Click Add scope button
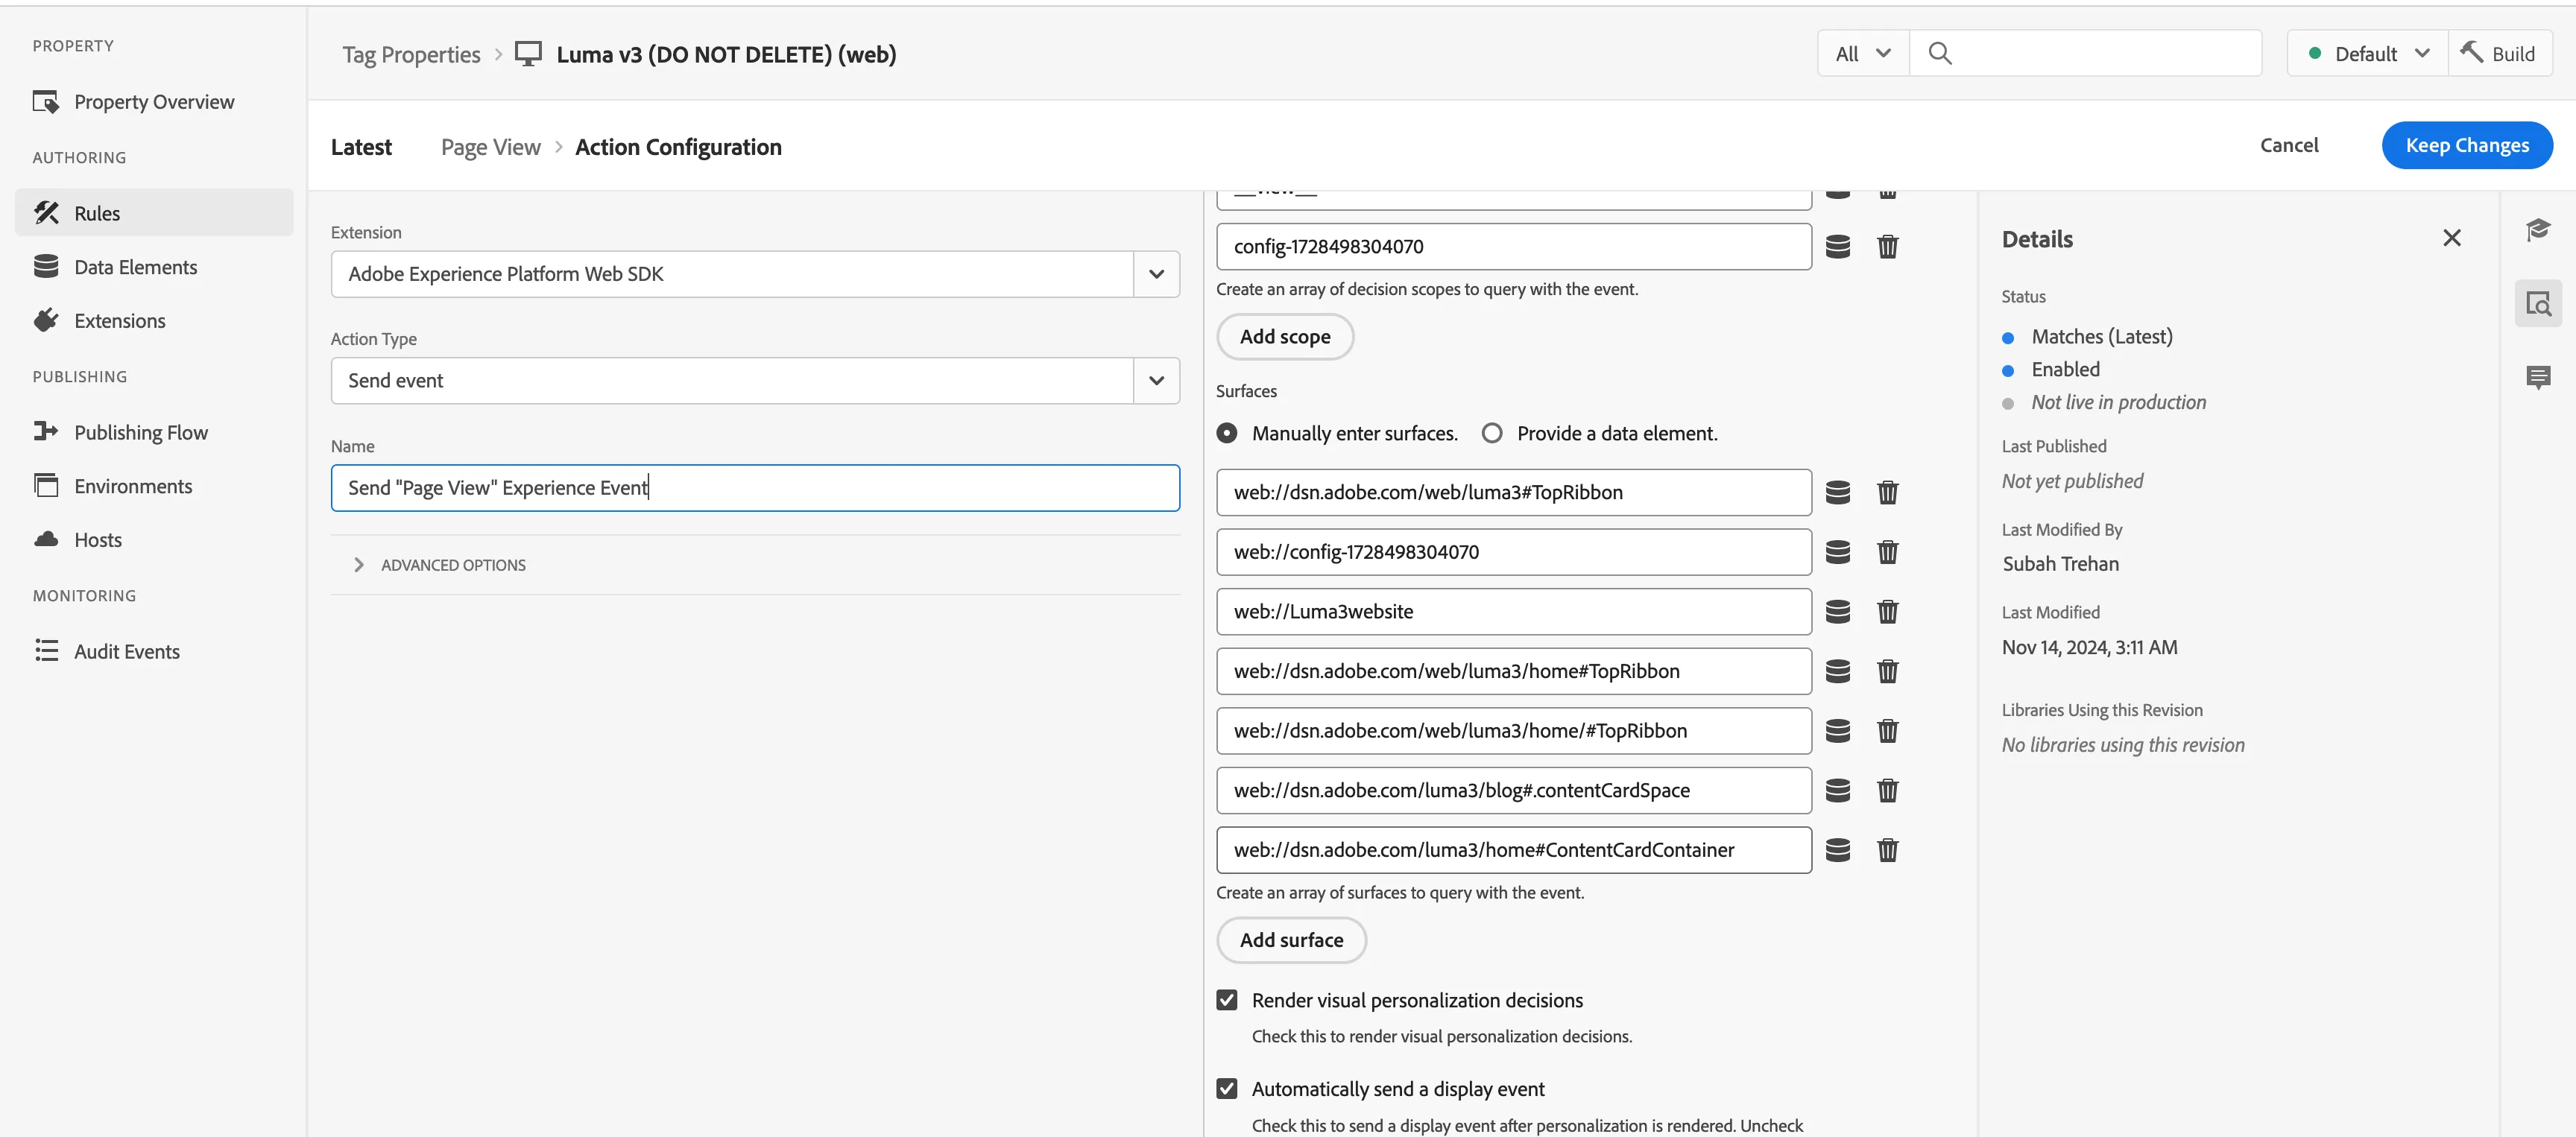Image resolution: width=2576 pixels, height=1137 pixels. pos(1285,337)
